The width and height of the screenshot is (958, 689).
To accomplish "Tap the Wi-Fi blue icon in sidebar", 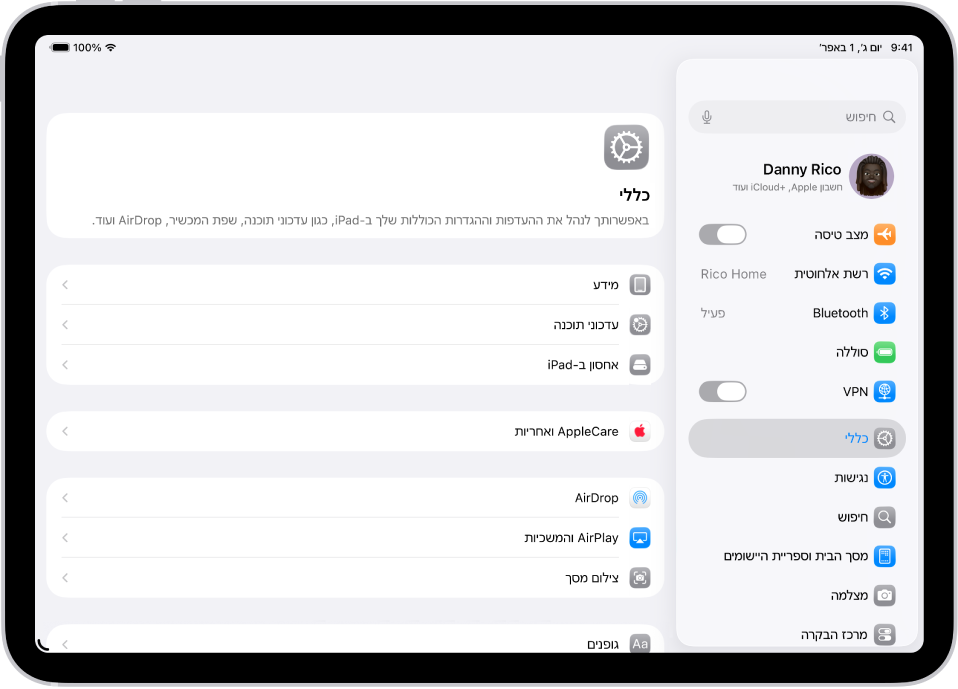I will [x=884, y=274].
